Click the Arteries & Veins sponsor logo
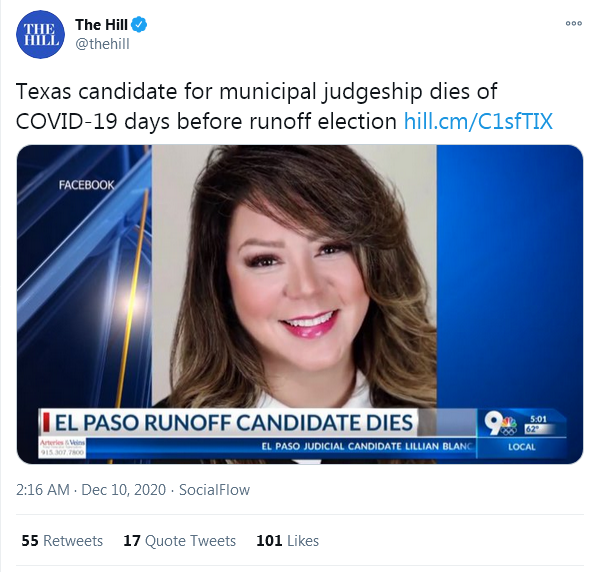Screen dimensions: 598x572 [63, 448]
